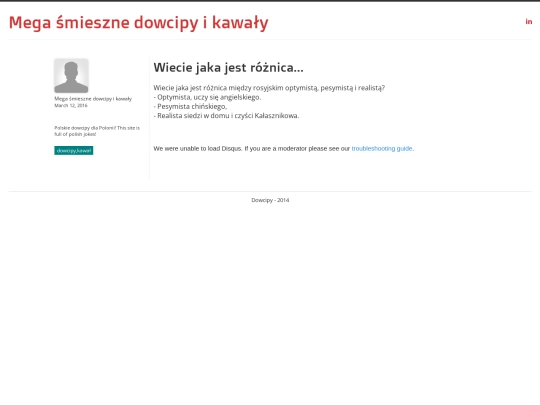This screenshot has width=540, height=405.
Task: Open the Disqus troubleshooting guide link
Action: (382, 148)
